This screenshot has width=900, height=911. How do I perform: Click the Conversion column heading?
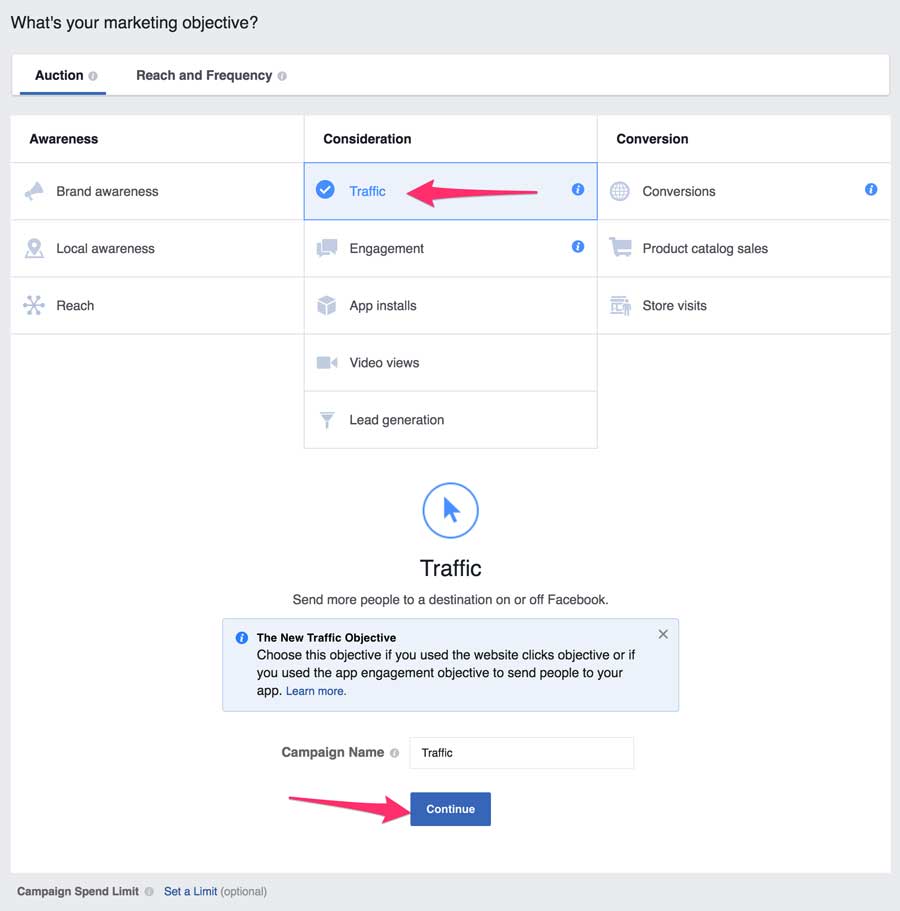[x=652, y=139]
